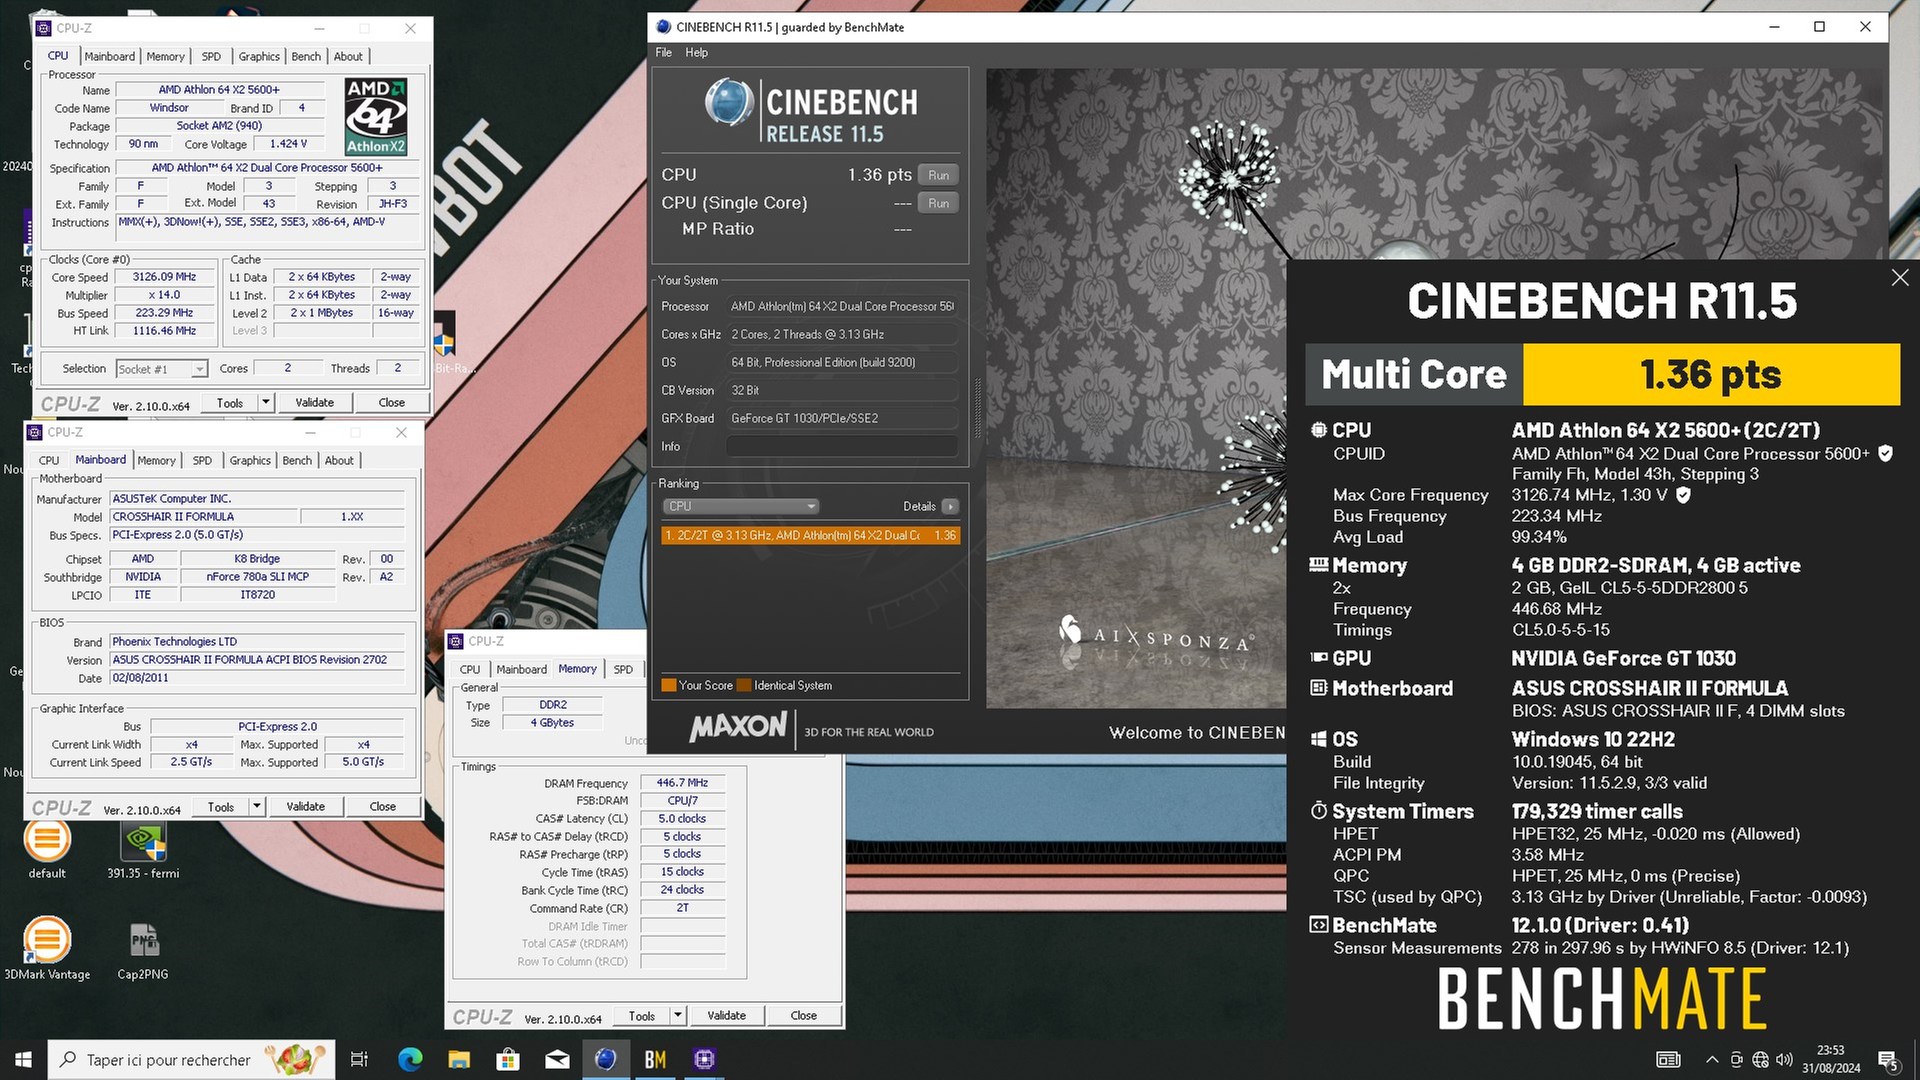Click the CPUID verified shield icon

pos(1885,454)
